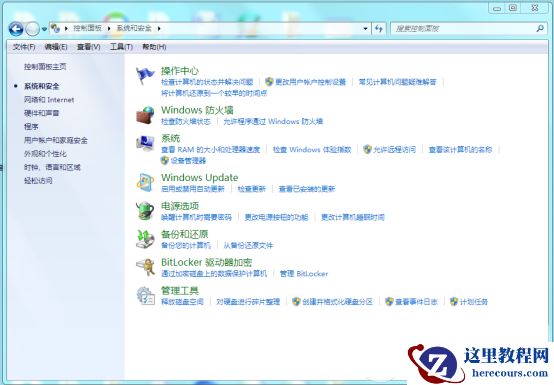The height and width of the screenshot is (385, 554).
Task: Click the 电源选项 battery icon
Action: tap(145, 211)
